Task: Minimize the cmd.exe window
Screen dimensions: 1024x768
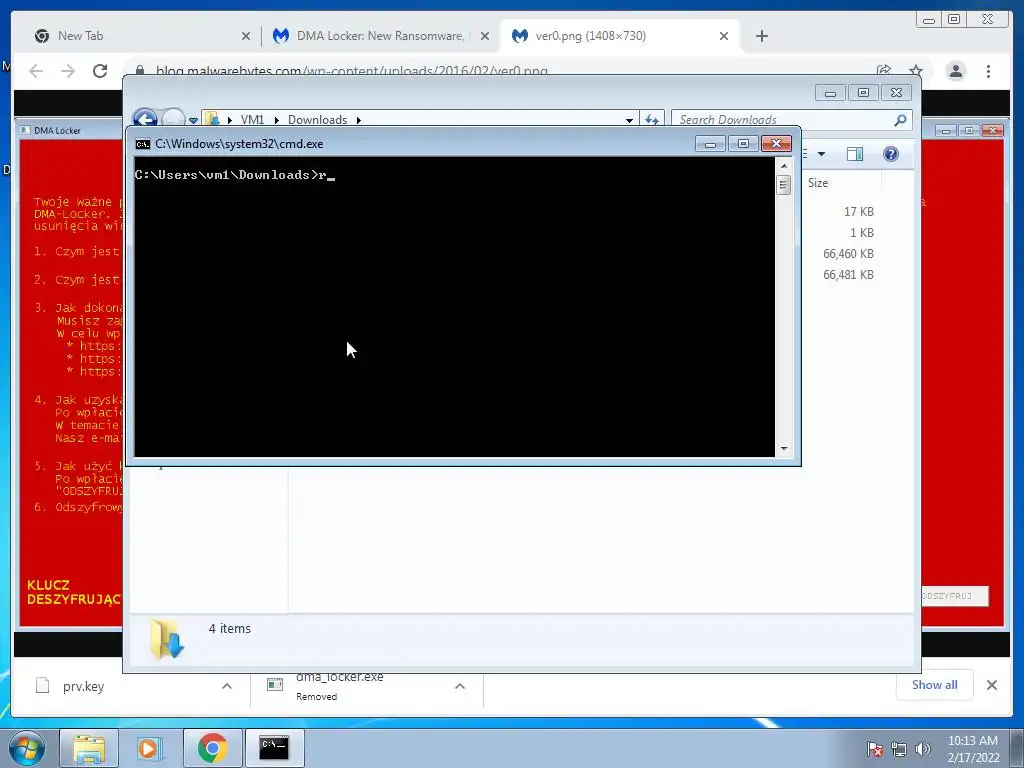Action: point(710,144)
